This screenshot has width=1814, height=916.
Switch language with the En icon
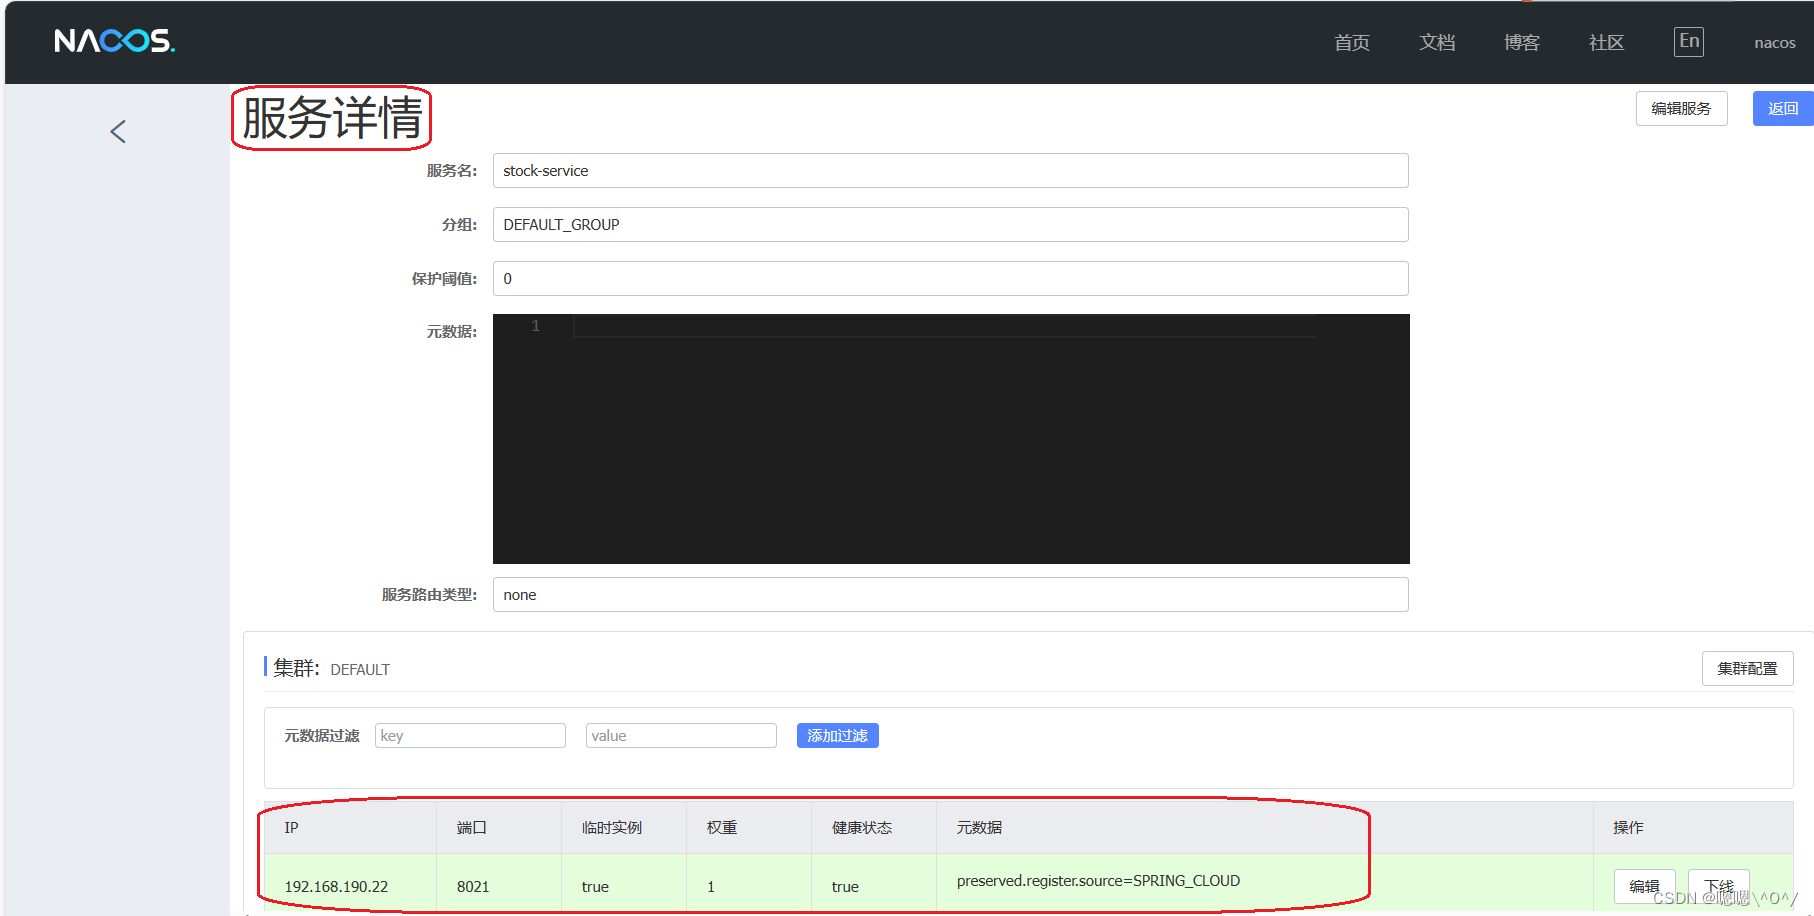(1689, 41)
